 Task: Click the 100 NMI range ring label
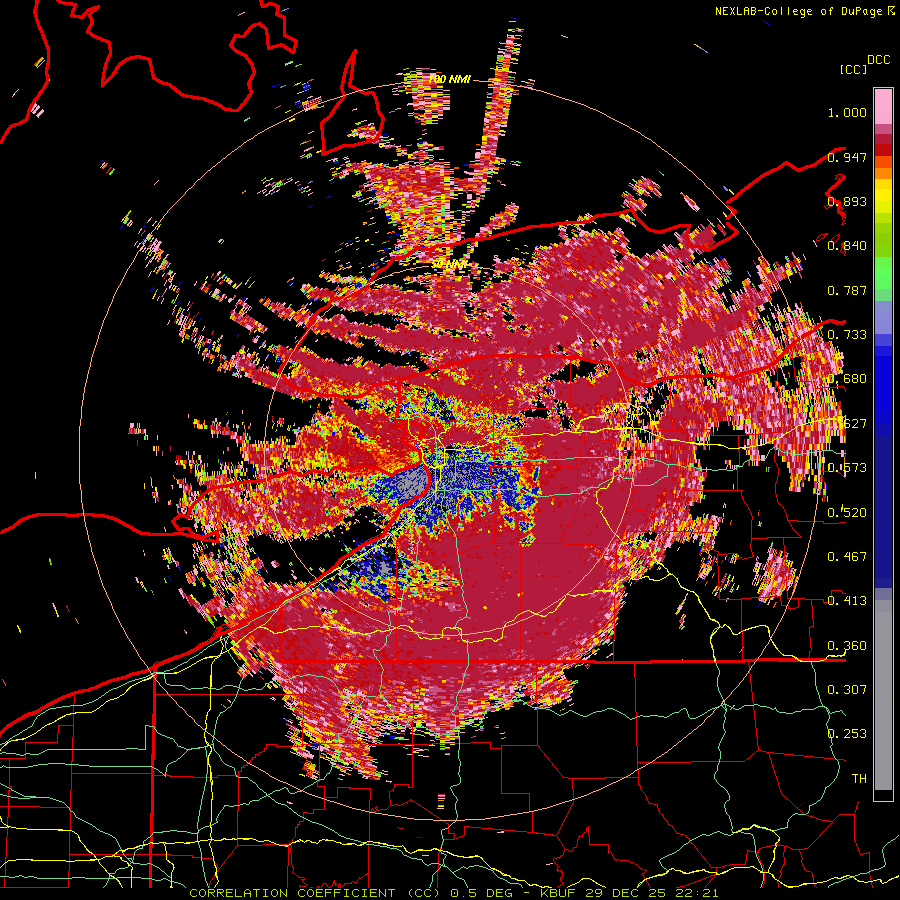[449, 79]
